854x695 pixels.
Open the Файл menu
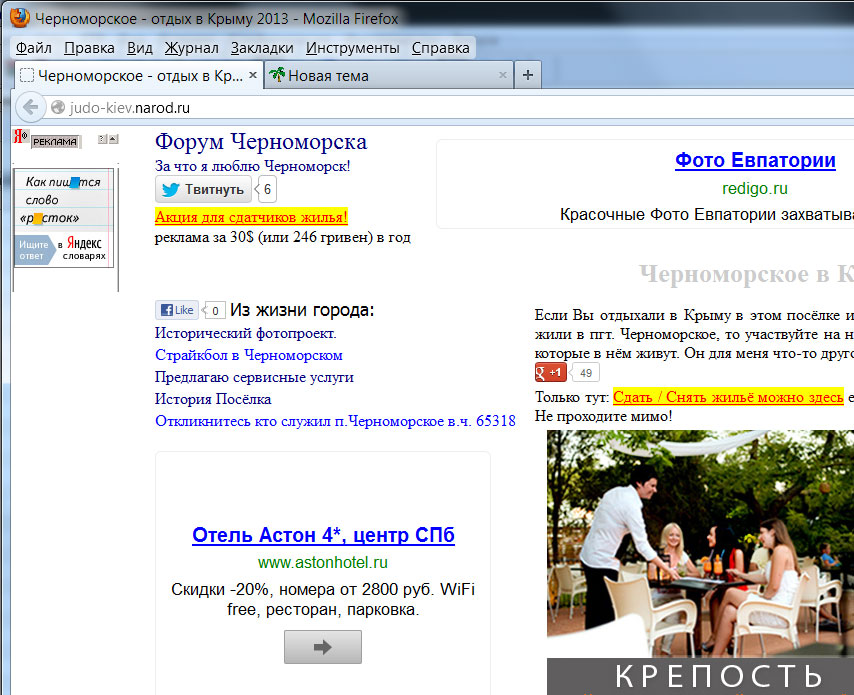pyautogui.click(x=34, y=48)
